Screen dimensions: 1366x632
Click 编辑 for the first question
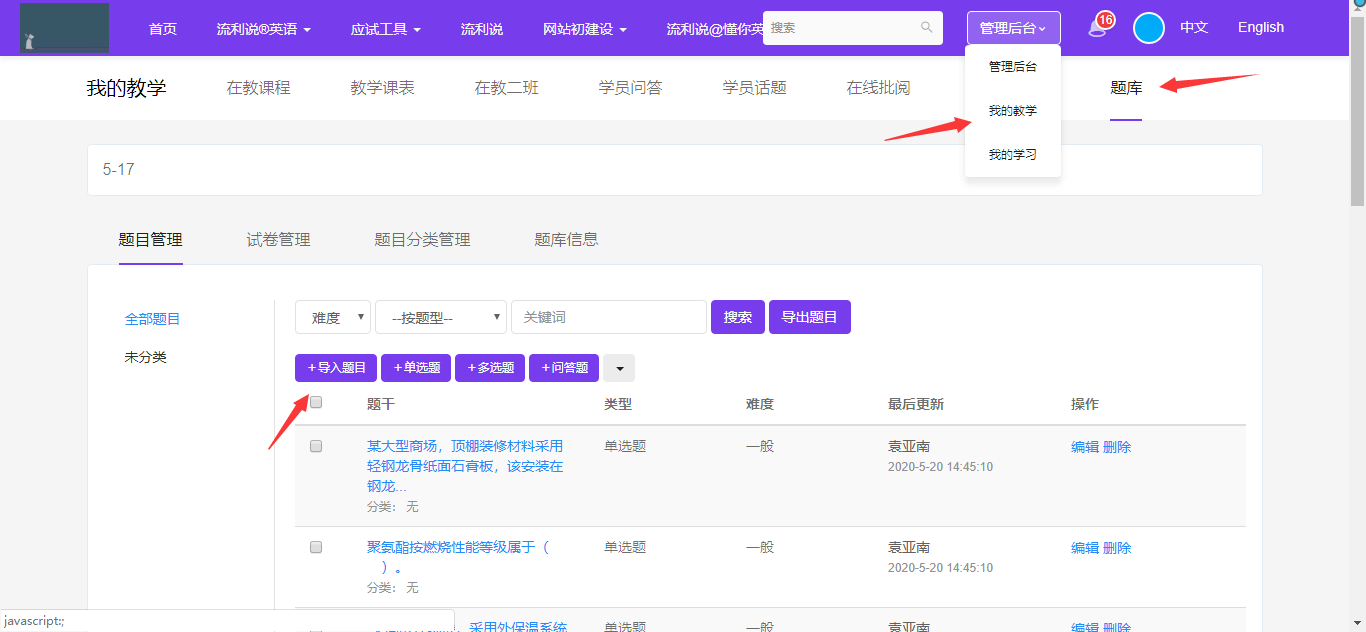point(1084,447)
